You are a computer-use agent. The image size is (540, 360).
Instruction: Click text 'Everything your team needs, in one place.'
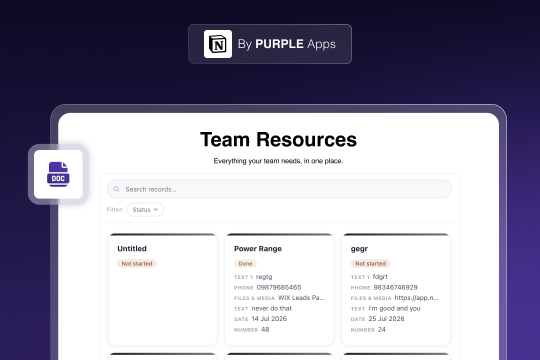coord(278,161)
